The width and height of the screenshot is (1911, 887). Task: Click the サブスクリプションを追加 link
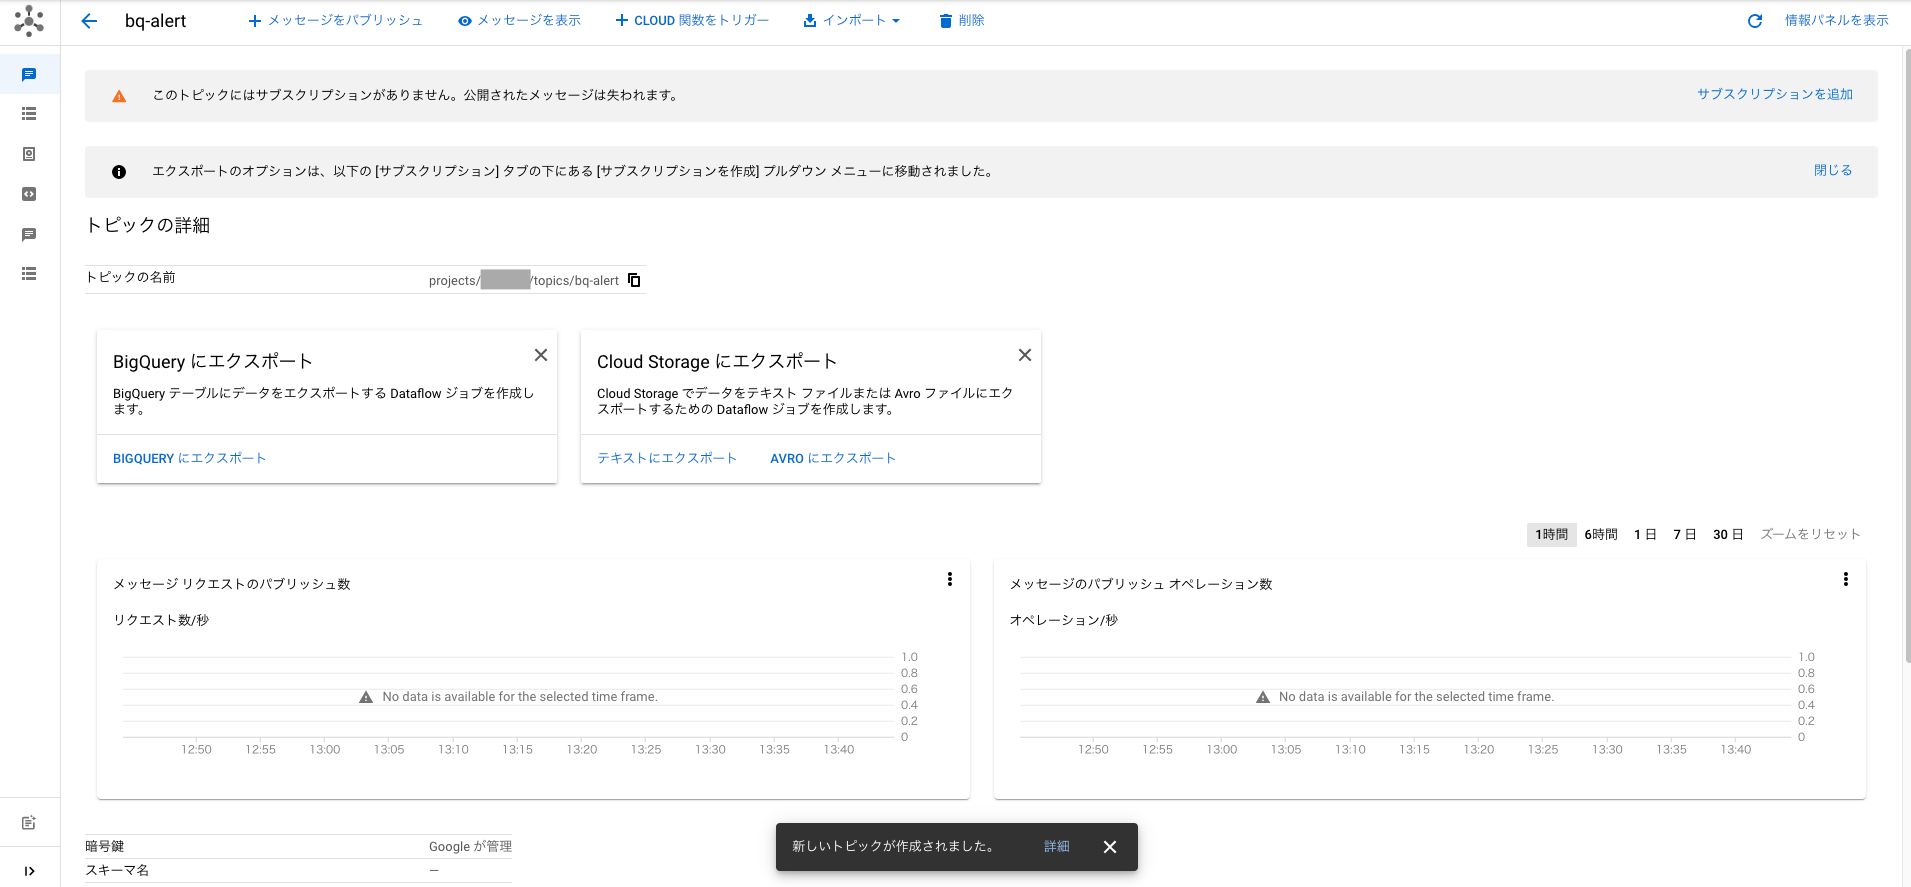pos(1774,94)
